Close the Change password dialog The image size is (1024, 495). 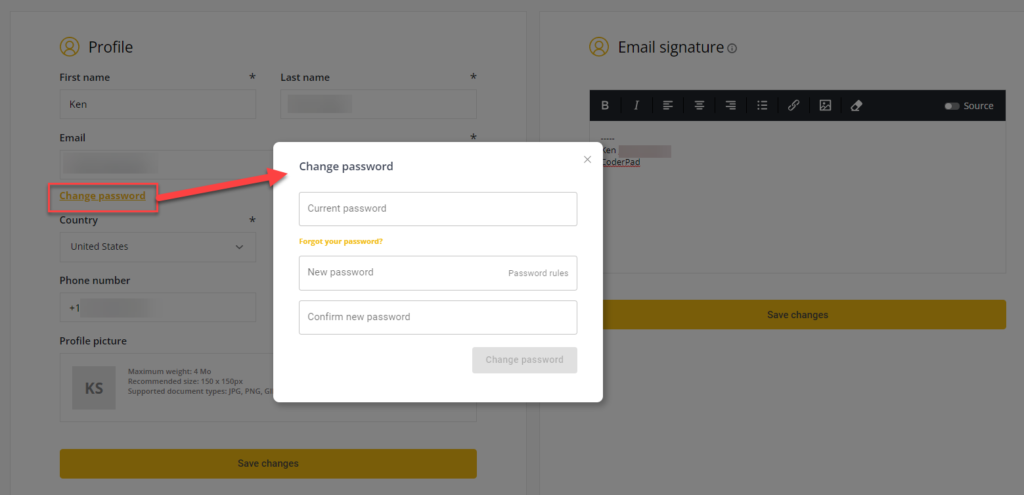(x=587, y=159)
